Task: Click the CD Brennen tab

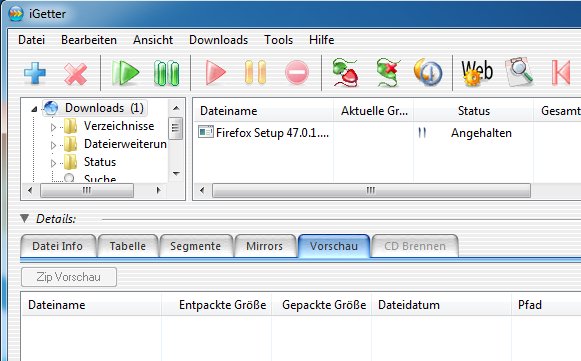Action: 415,246
